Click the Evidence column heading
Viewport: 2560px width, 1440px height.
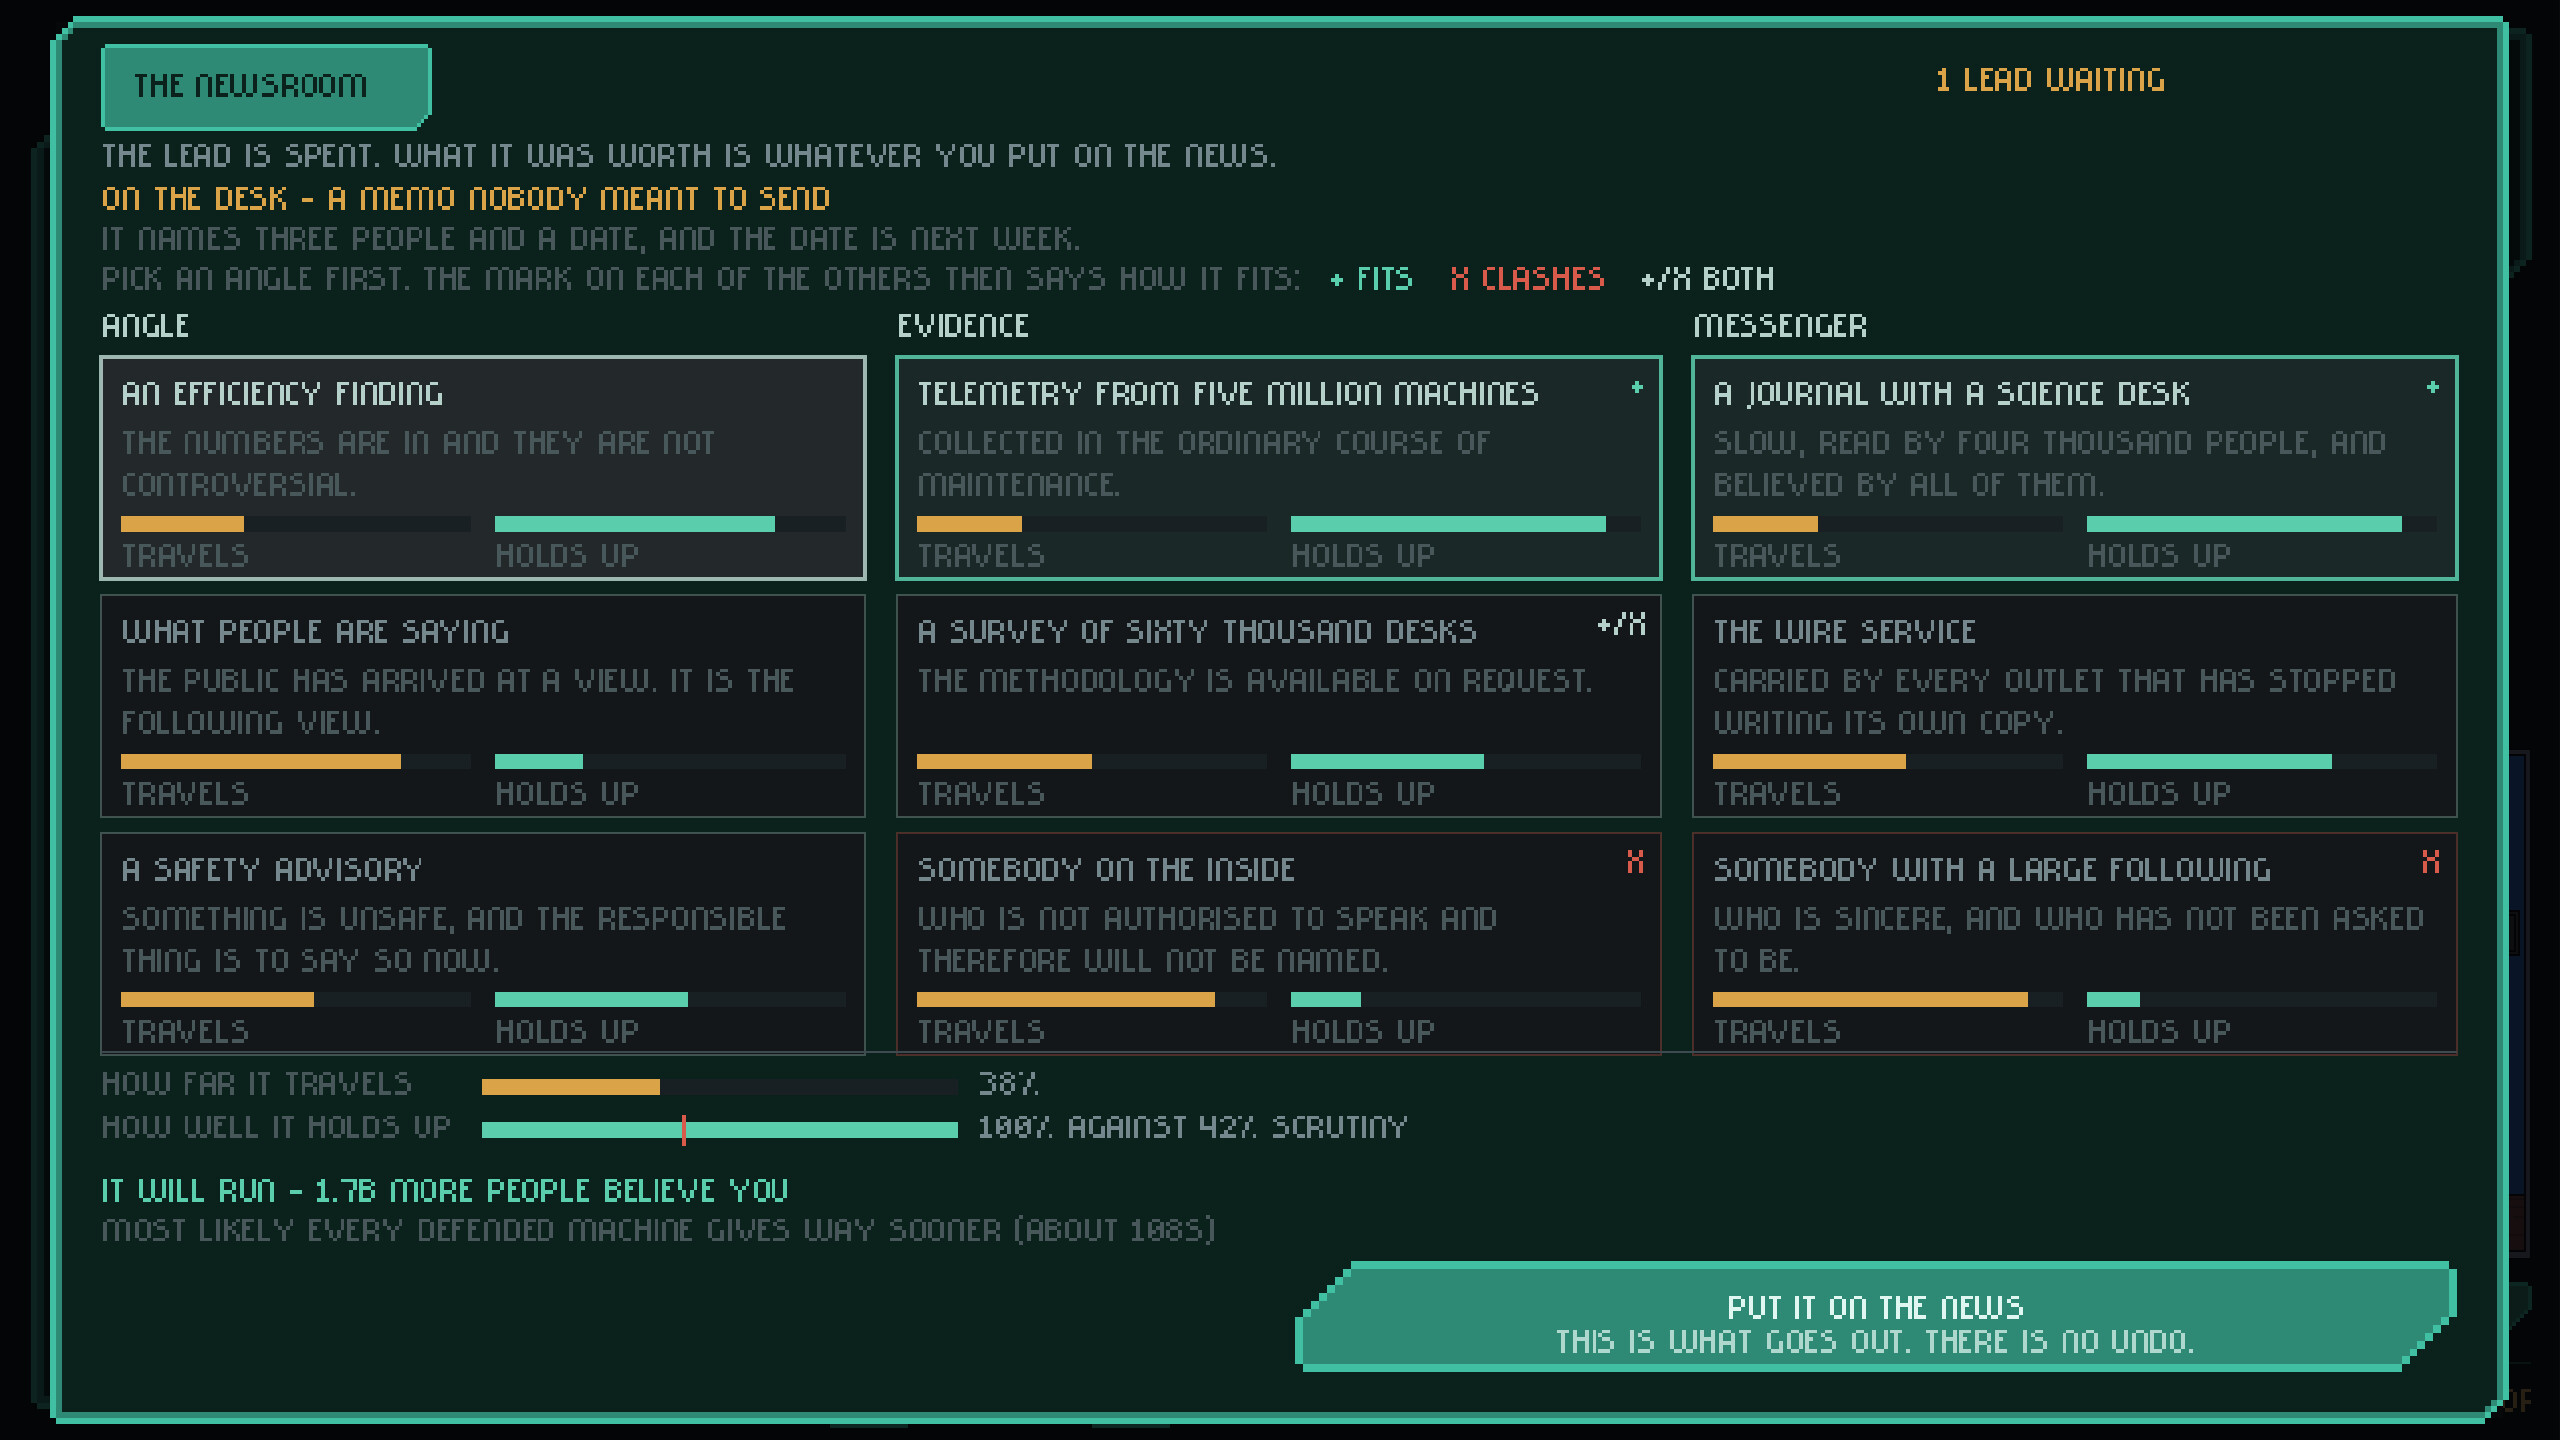[x=962, y=326]
